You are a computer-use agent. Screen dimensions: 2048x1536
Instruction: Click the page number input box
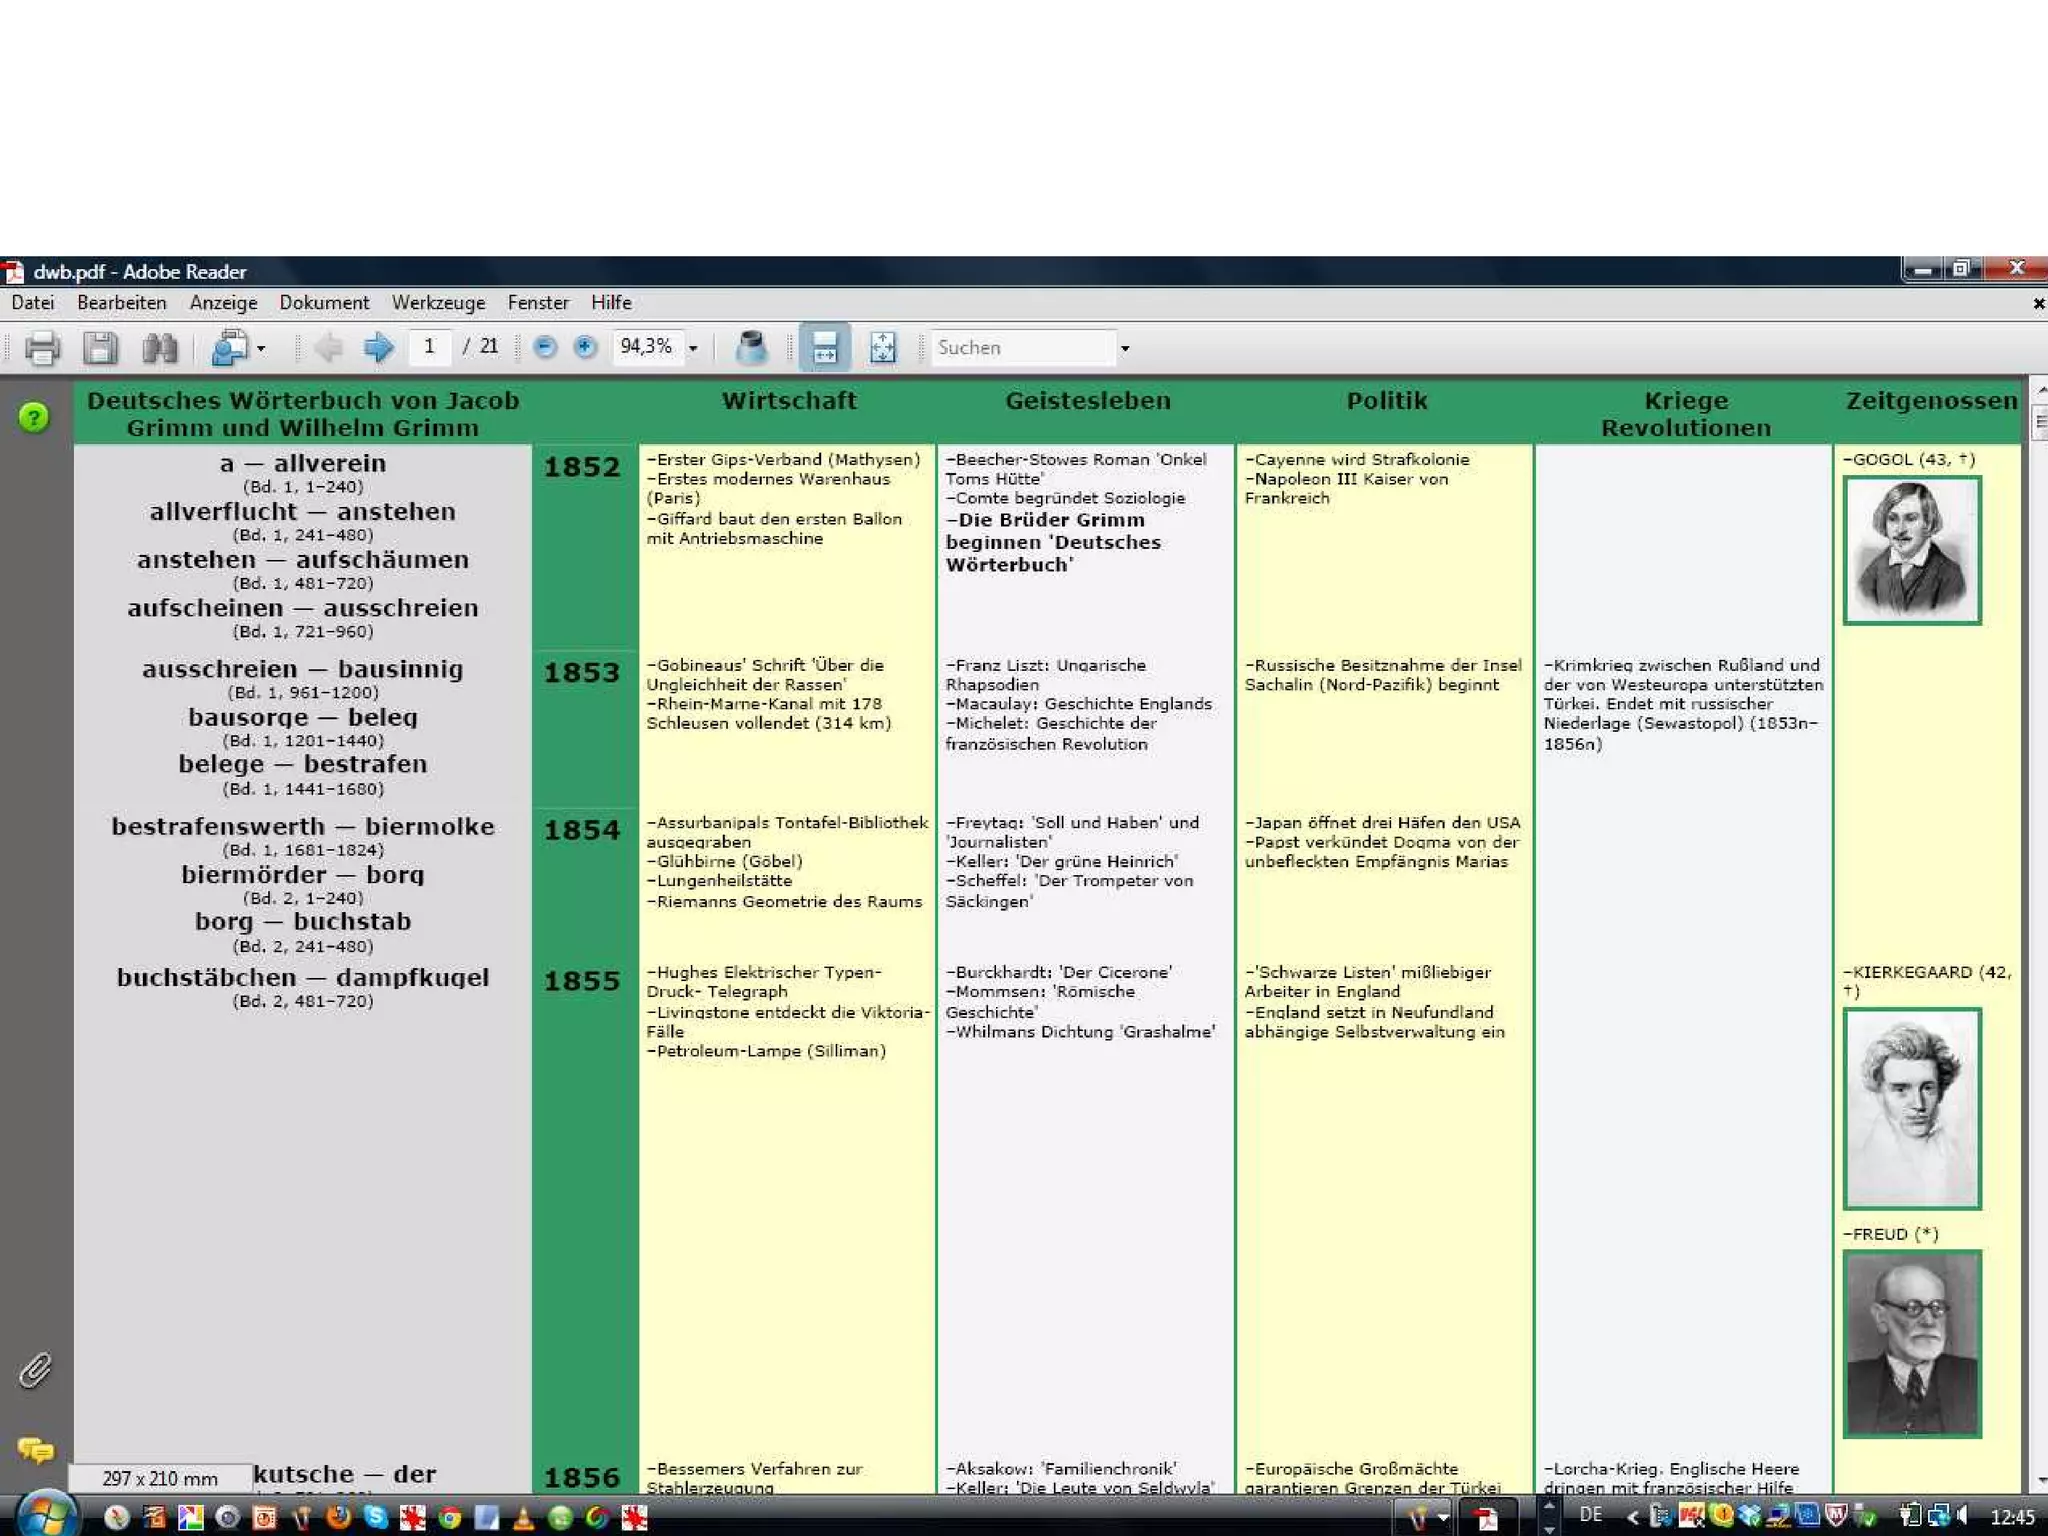coord(430,347)
